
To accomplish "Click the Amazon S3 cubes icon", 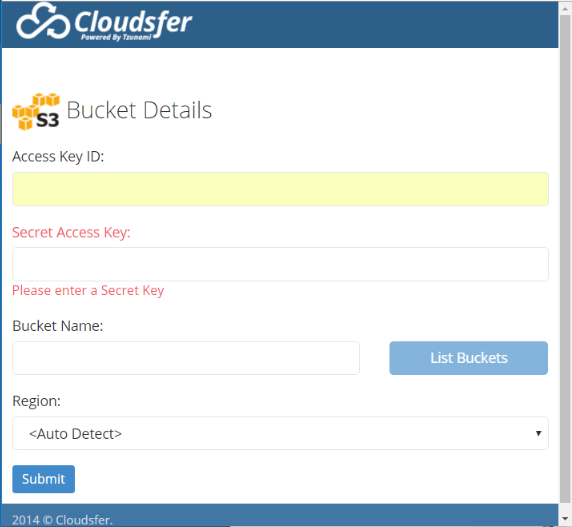I will coord(36,111).
